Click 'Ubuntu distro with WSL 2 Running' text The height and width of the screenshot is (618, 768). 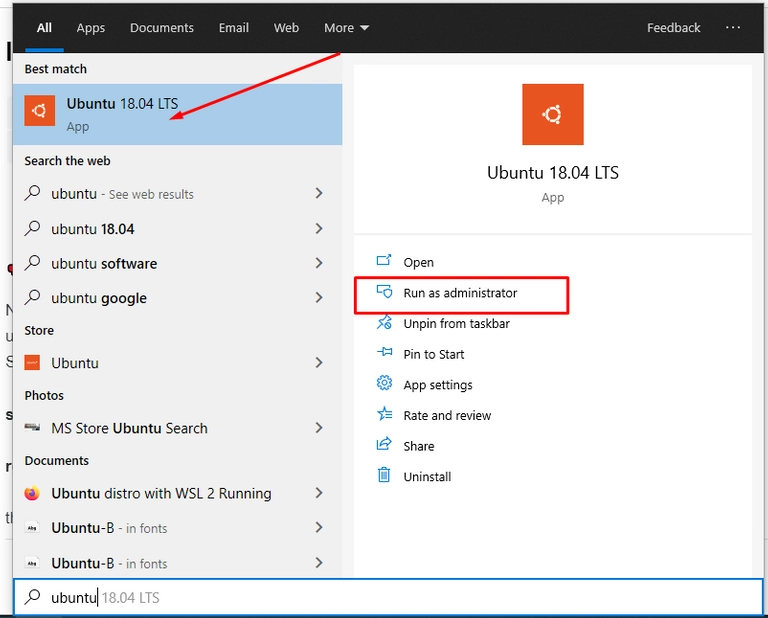click(161, 493)
